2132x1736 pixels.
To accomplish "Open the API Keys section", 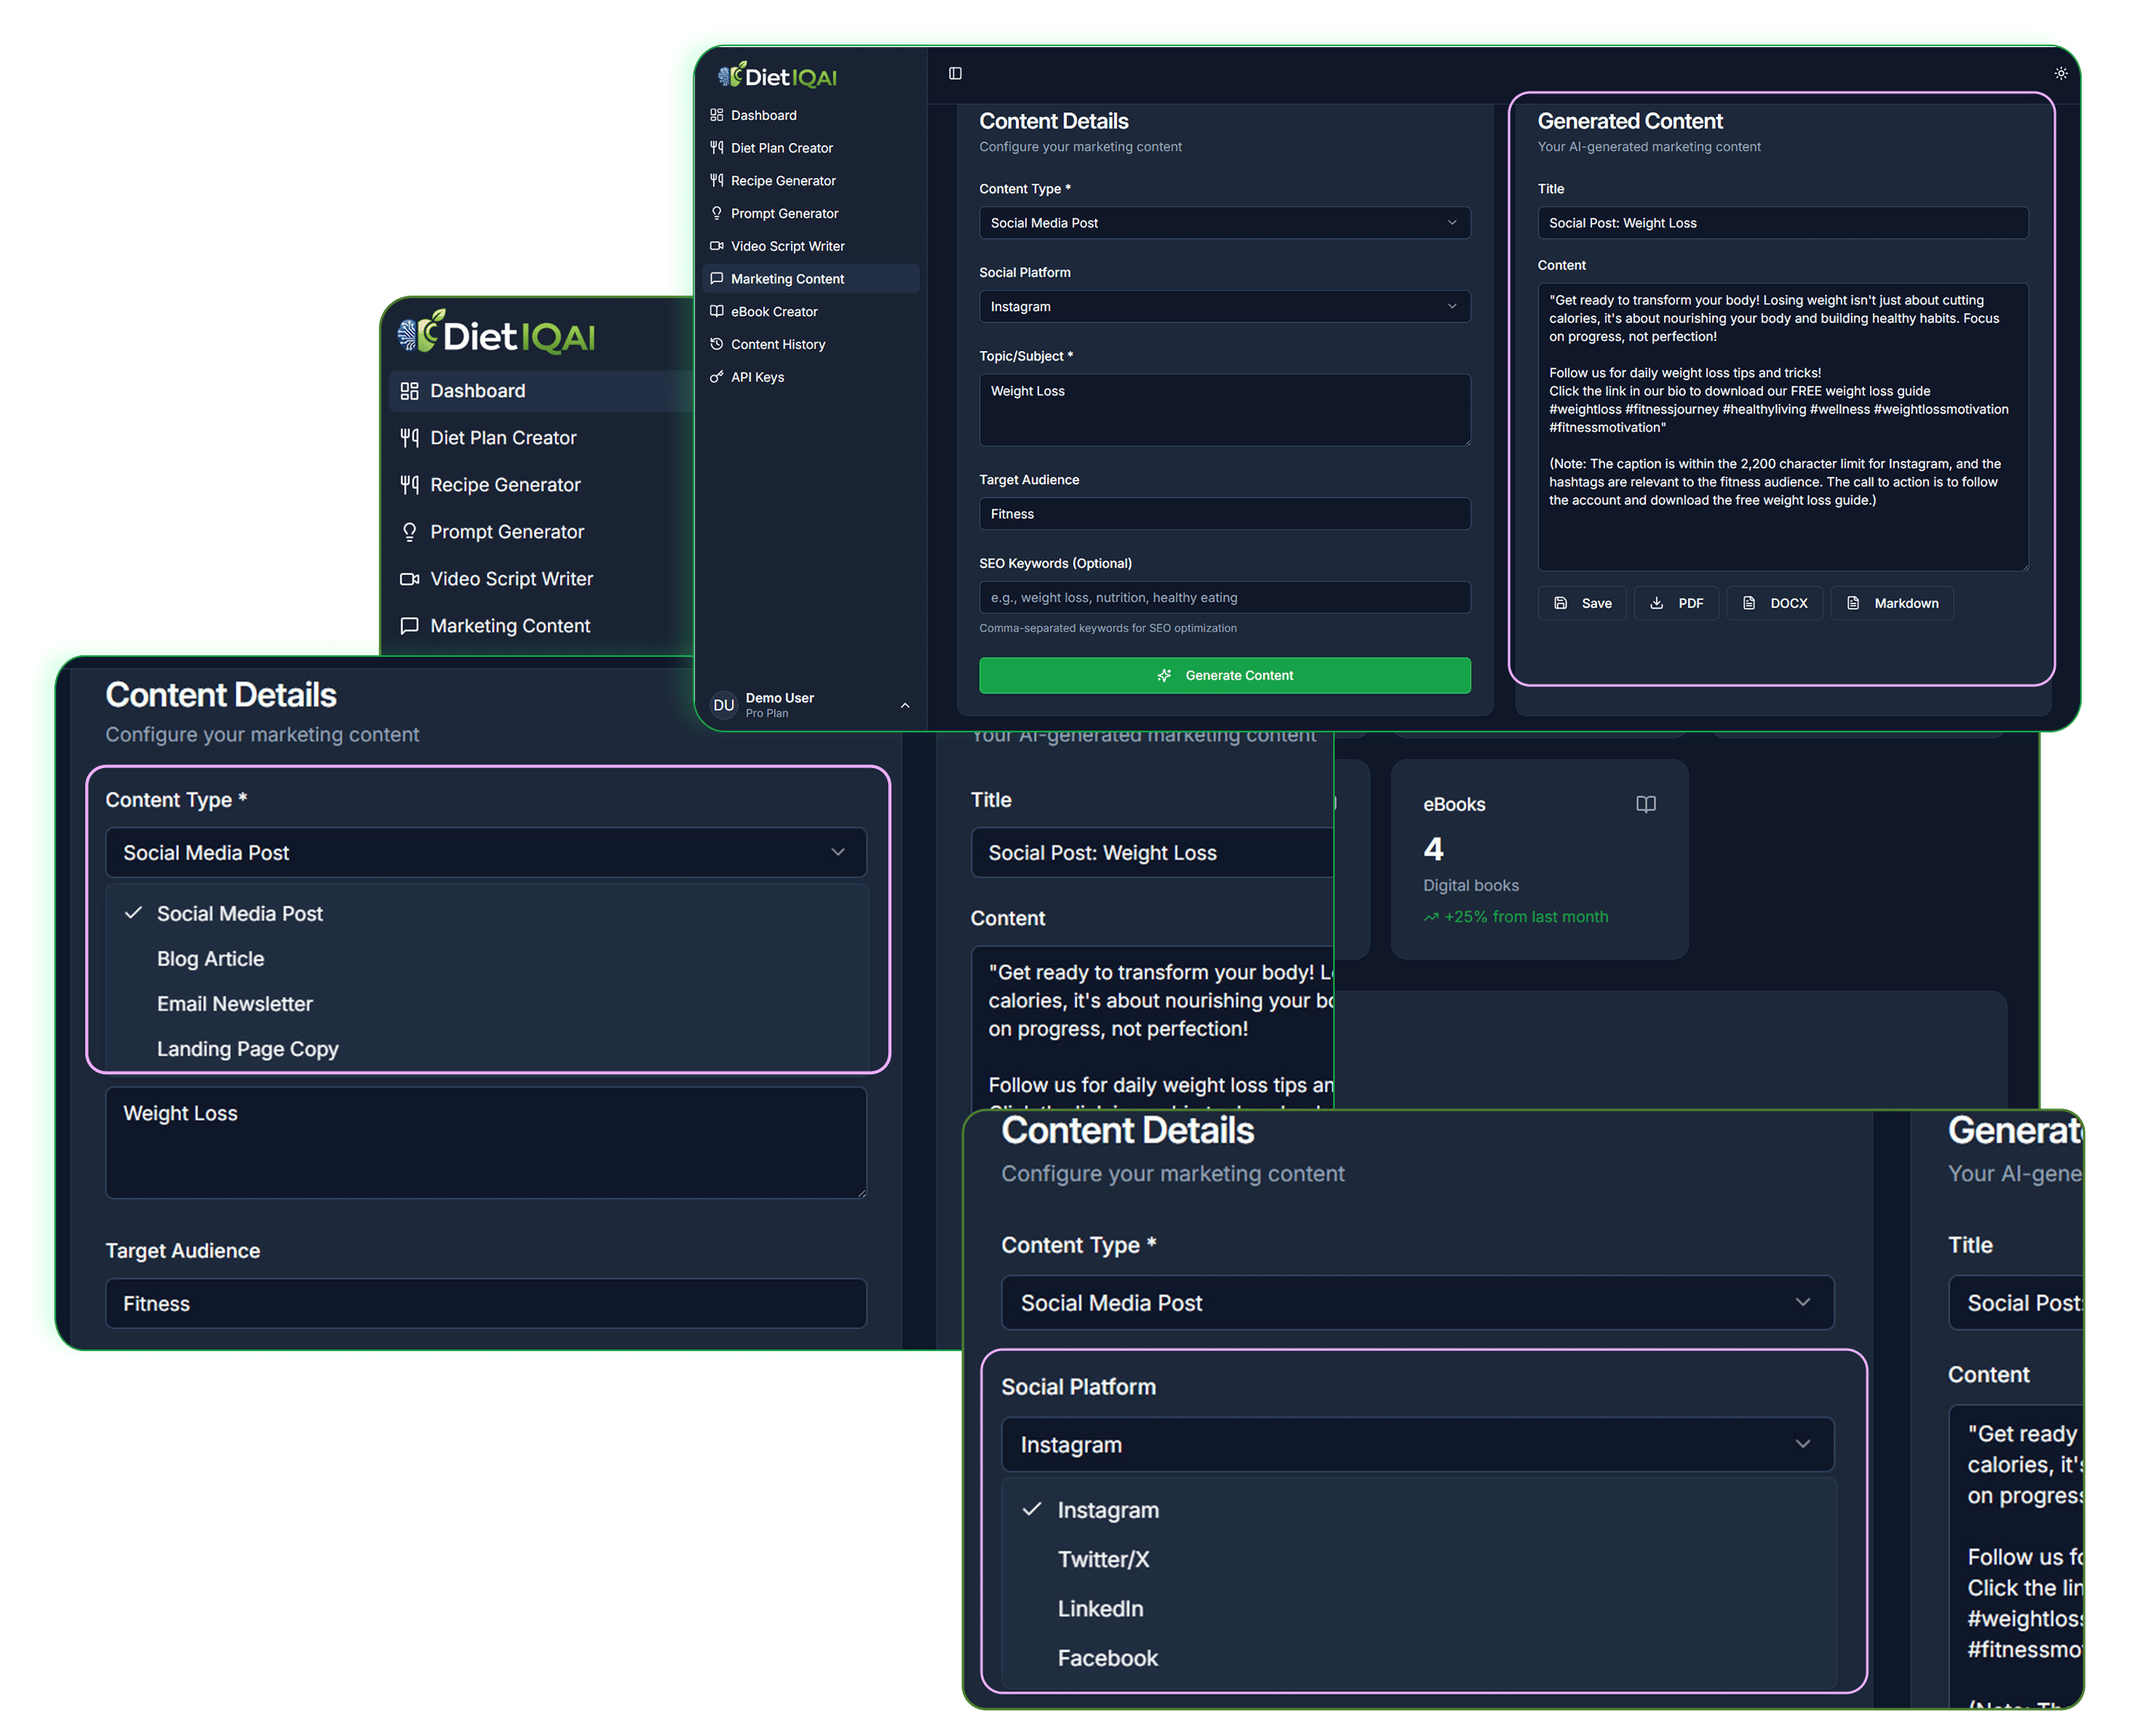I will pyautogui.click(x=757, y=377).
